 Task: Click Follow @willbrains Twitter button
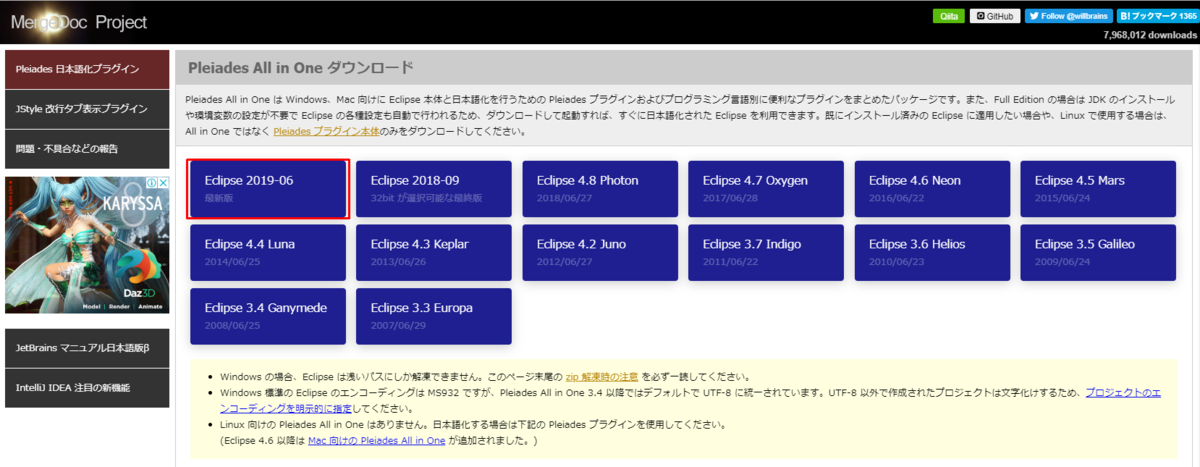(1068, 16)
